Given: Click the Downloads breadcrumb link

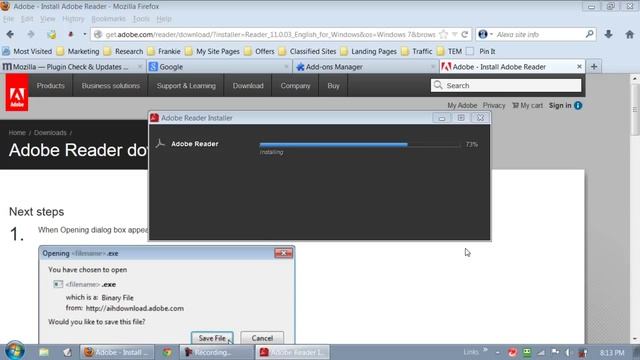Looking at the screenshot, I should pos(50,133).
